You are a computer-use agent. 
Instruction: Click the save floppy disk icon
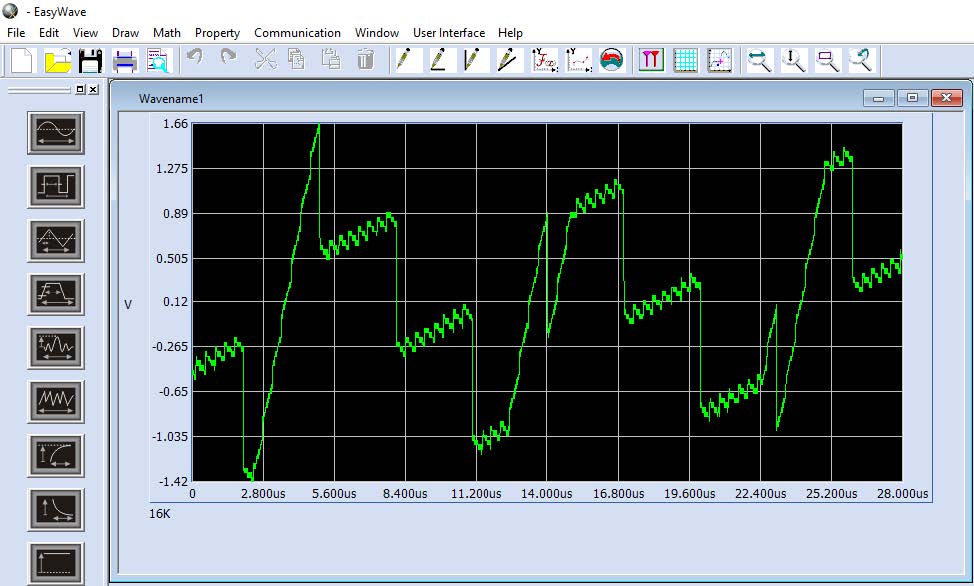[x=90, y=60]
